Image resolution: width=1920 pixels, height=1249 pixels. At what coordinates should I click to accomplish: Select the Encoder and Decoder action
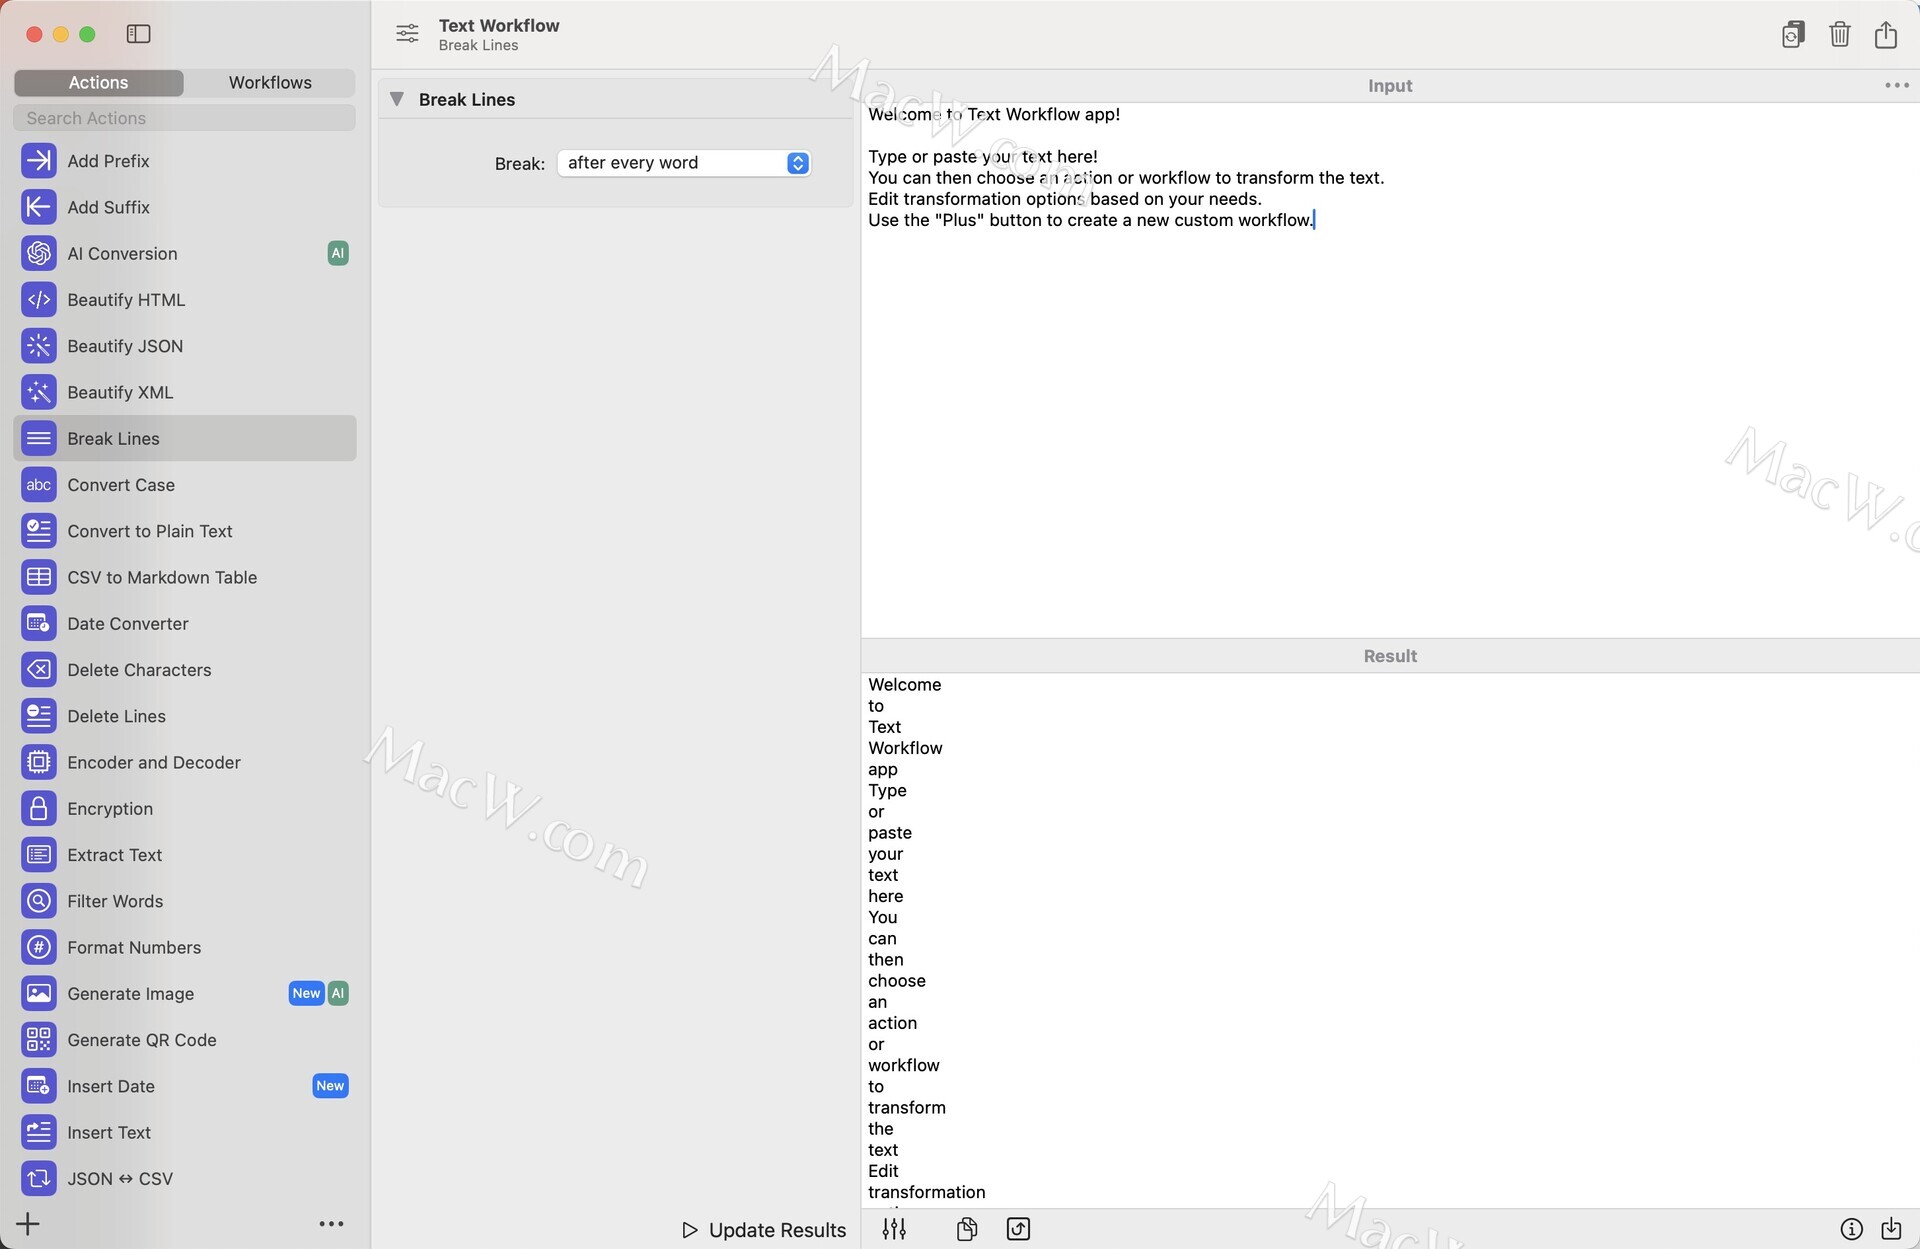(185, 762)
